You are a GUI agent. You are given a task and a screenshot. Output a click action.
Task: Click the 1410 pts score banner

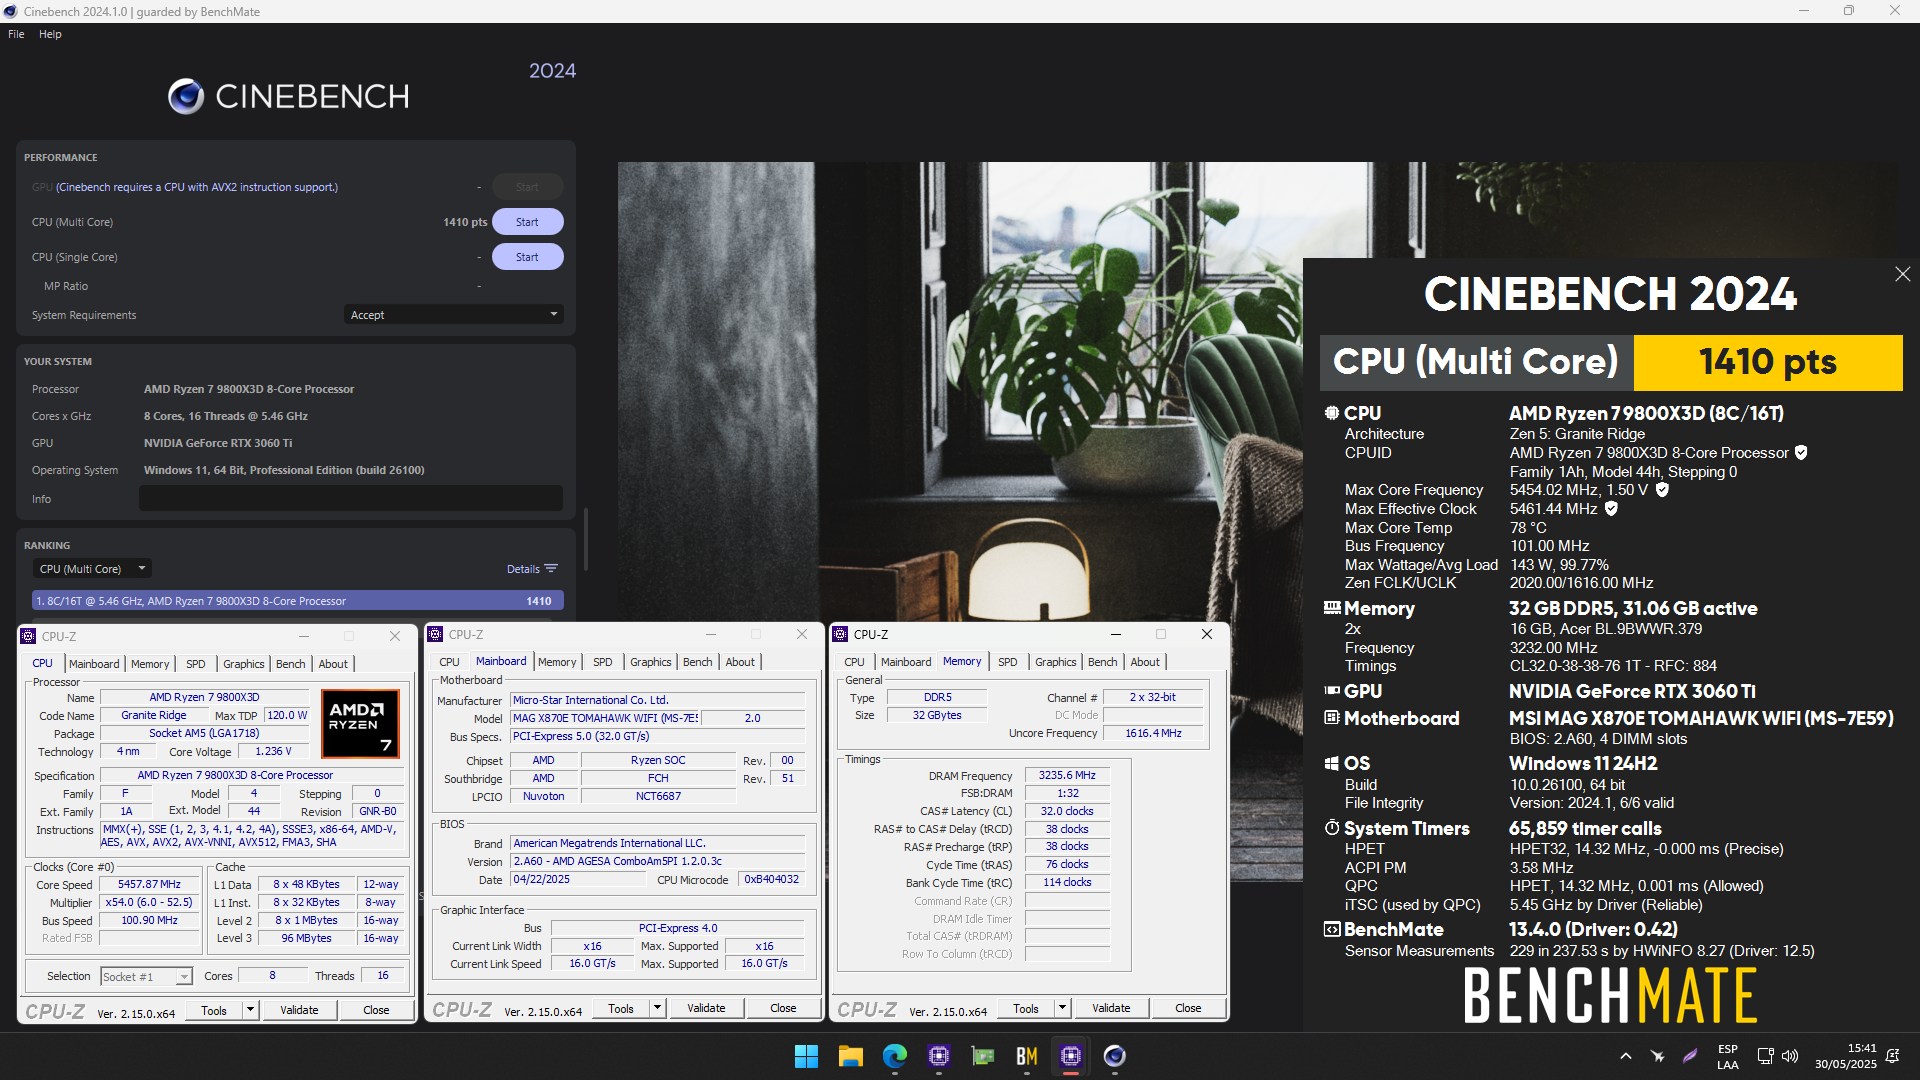click(x=1768, y=362)
